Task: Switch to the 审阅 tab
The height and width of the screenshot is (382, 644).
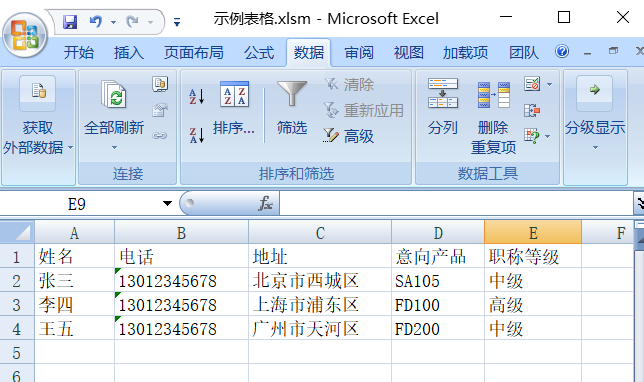Action: click(x=359, y=53)
